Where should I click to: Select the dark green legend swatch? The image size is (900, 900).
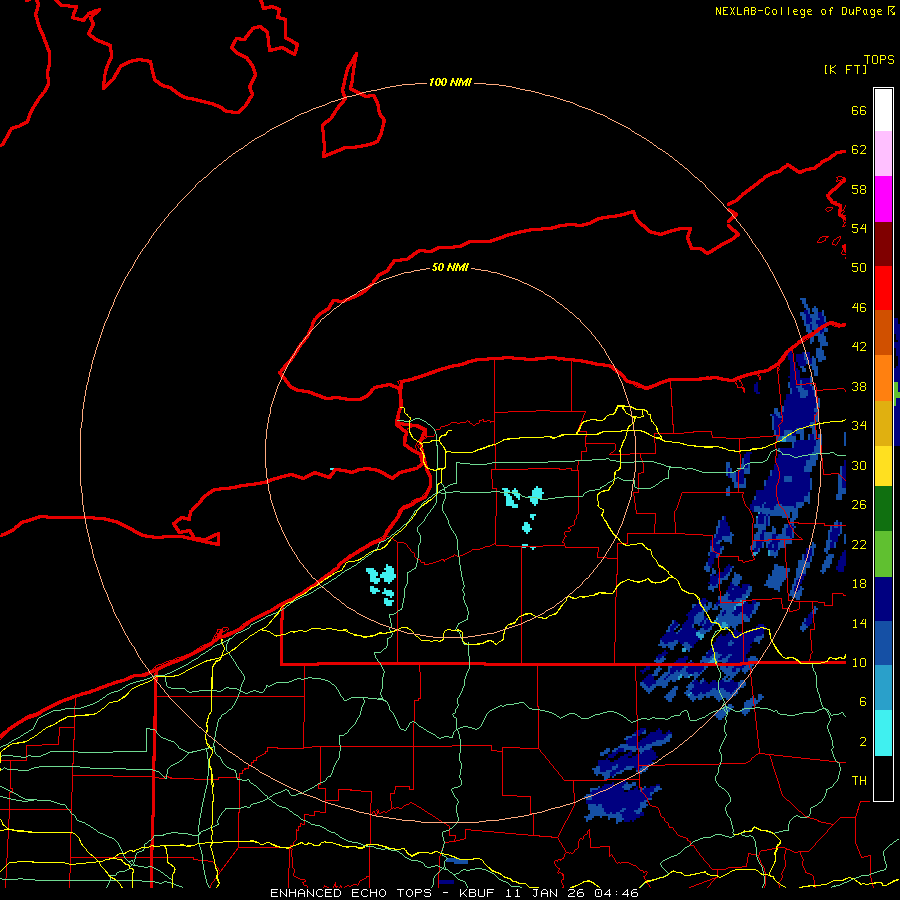[x=883, y=509]
